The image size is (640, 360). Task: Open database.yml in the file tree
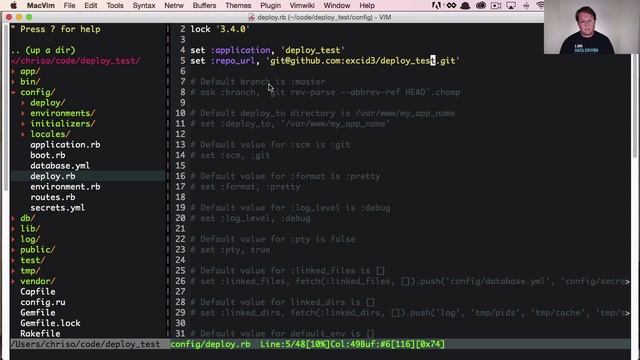60,166
